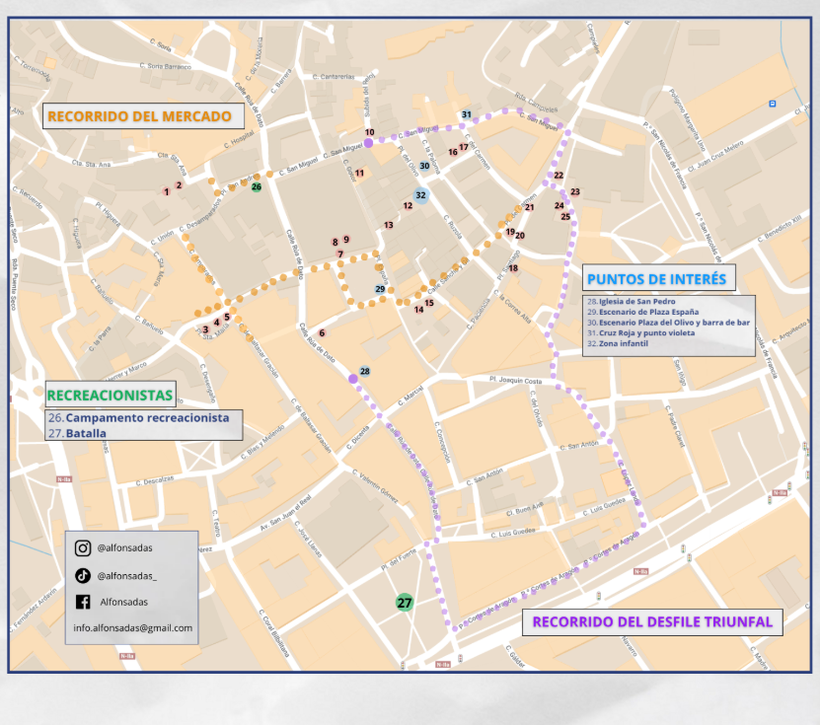This screenshot has width=820, height=725.
Task: Click the blue map marker numbered 28
Action: point(365,371)
